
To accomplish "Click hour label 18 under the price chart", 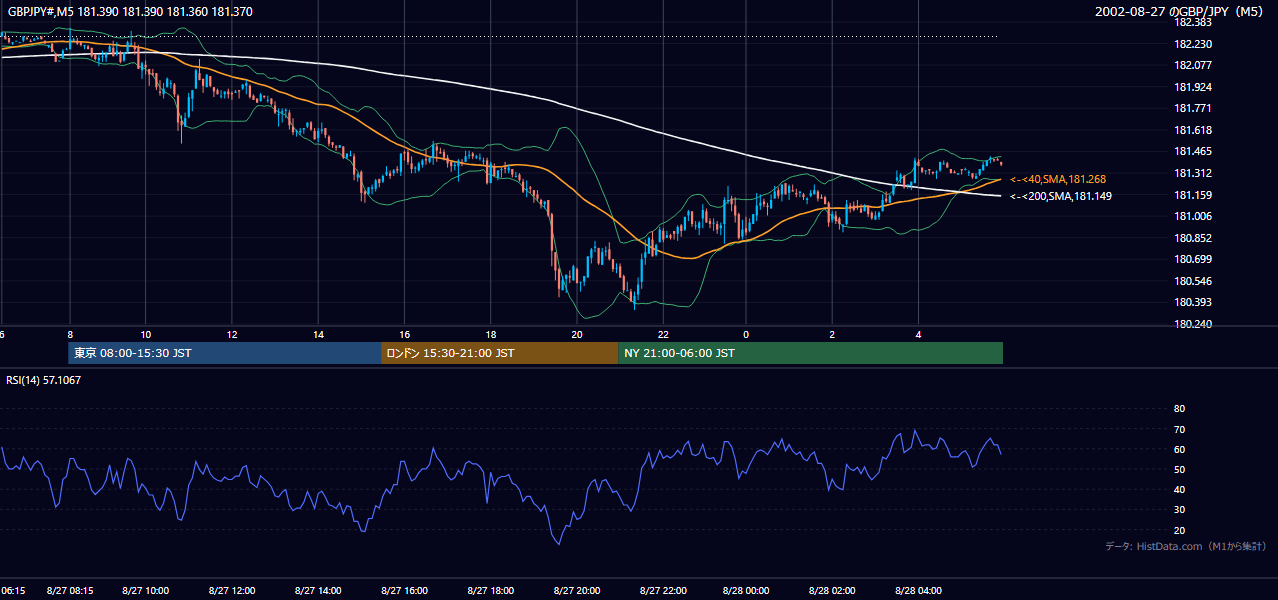I will coord(490,334).
